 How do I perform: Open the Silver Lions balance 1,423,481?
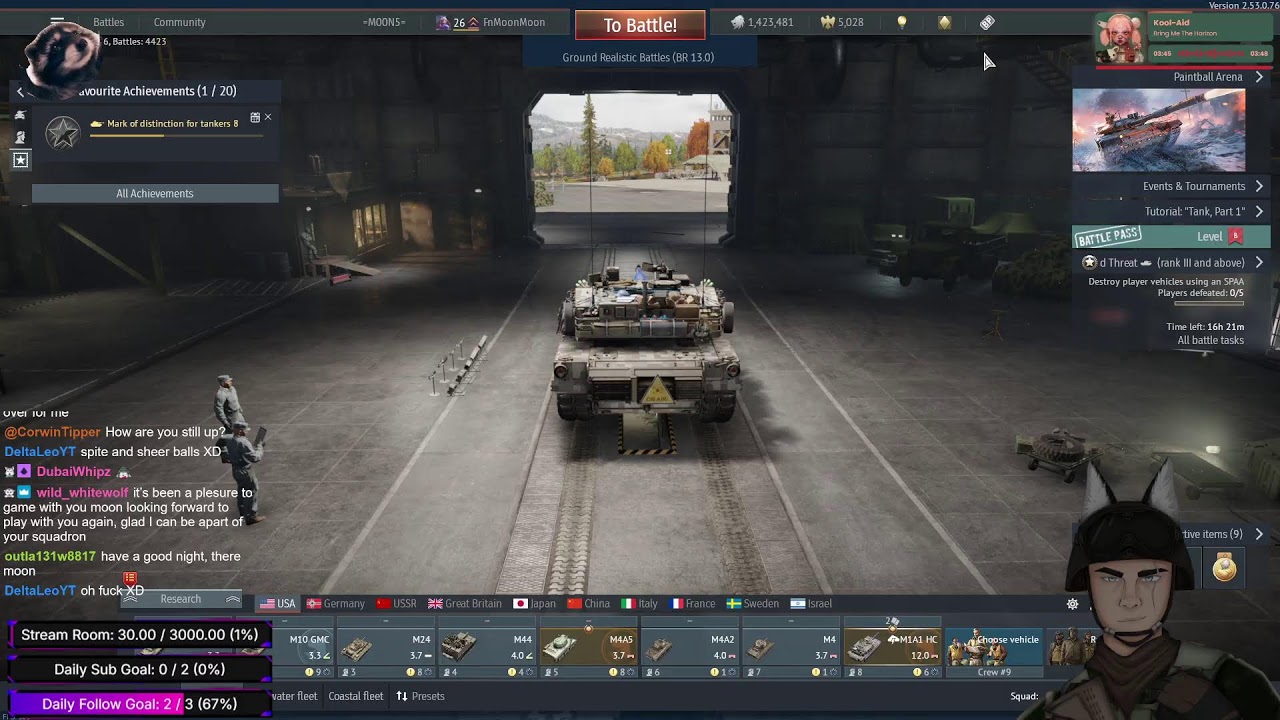pos(762,22)
